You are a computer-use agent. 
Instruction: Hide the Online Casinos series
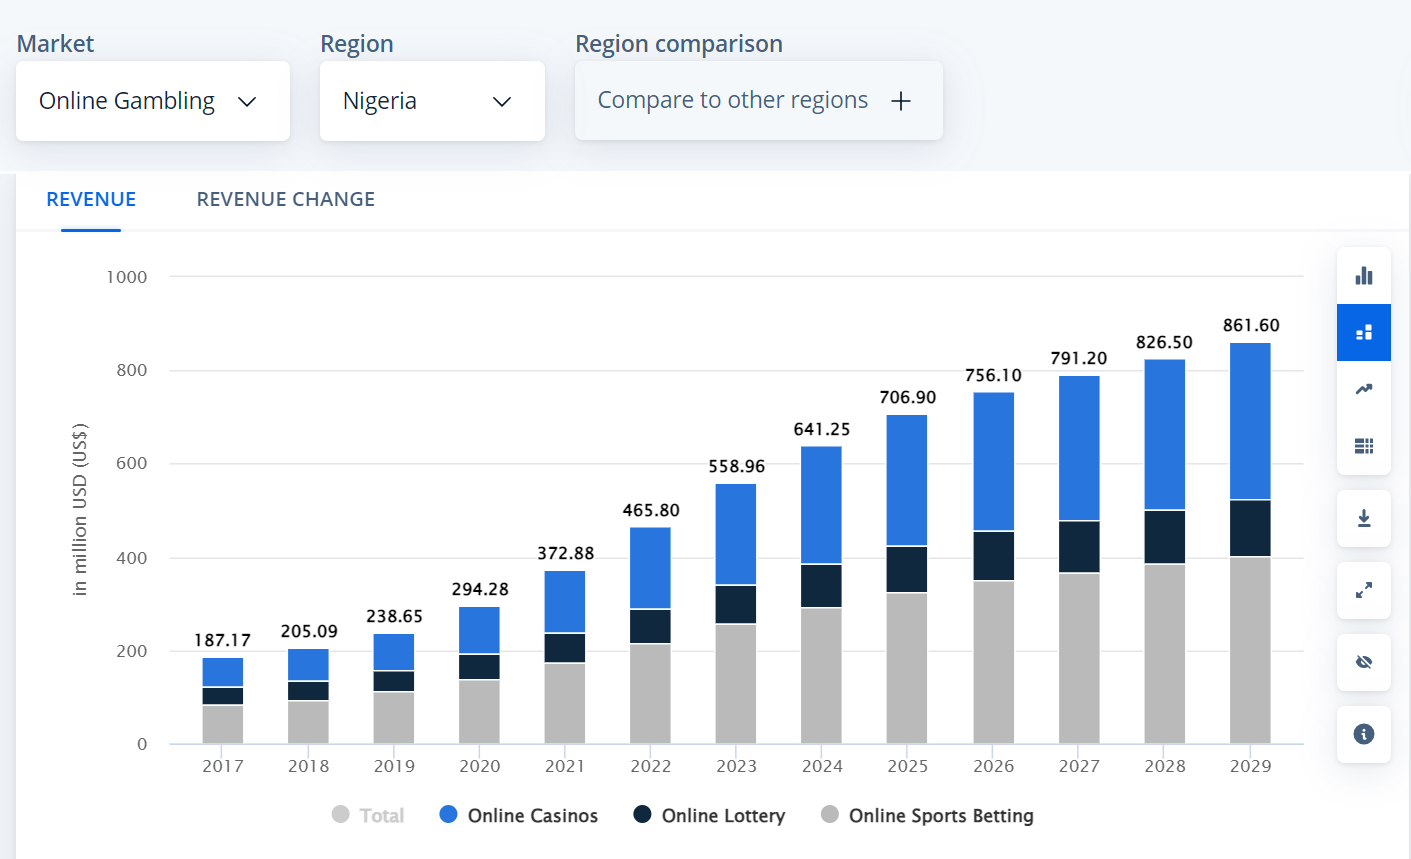click(x=518, y=815)
